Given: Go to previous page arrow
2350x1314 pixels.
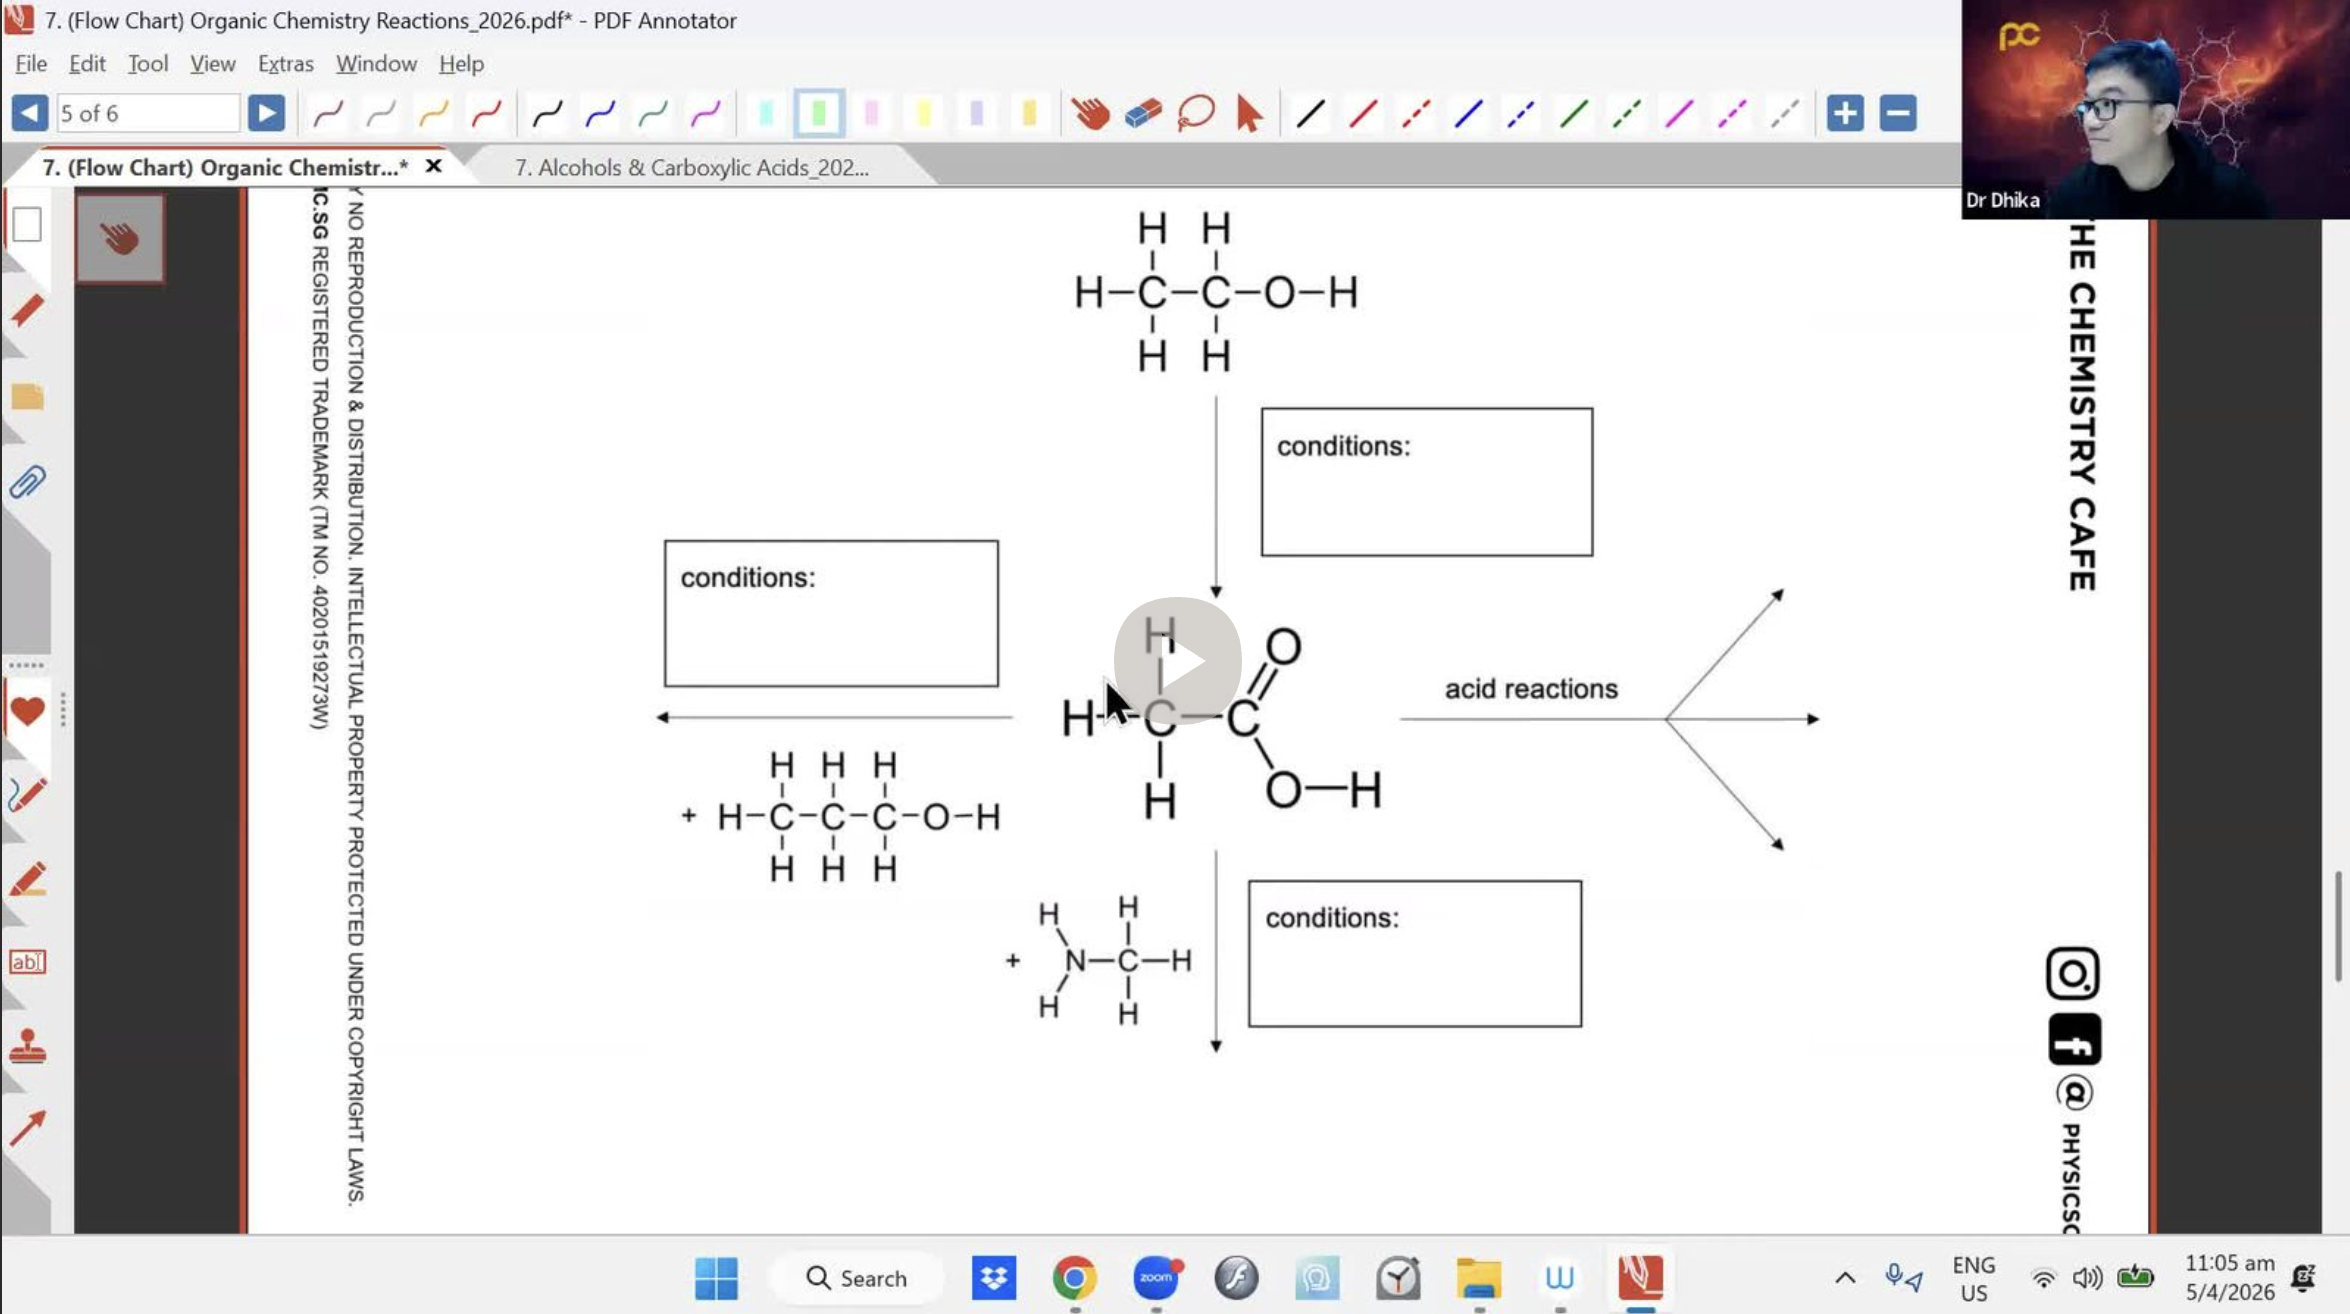Looking at the screenshot, I should click(x=29, y=113).
